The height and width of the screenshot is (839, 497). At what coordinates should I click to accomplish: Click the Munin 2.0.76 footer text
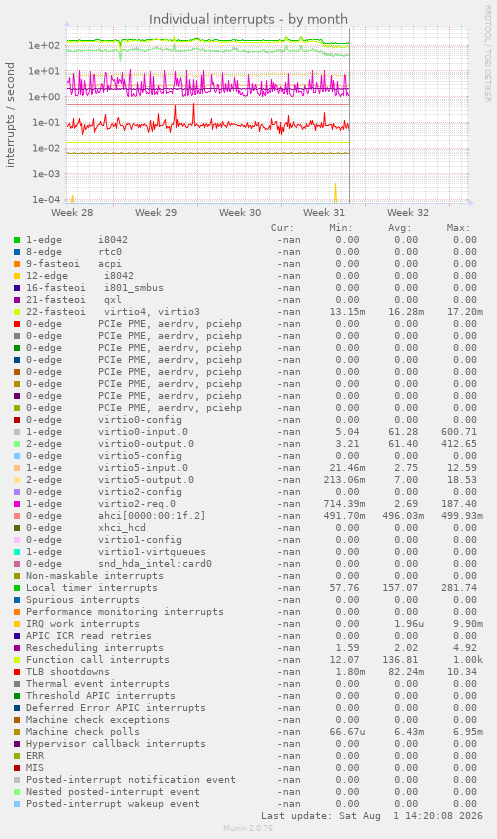(248, 828)
